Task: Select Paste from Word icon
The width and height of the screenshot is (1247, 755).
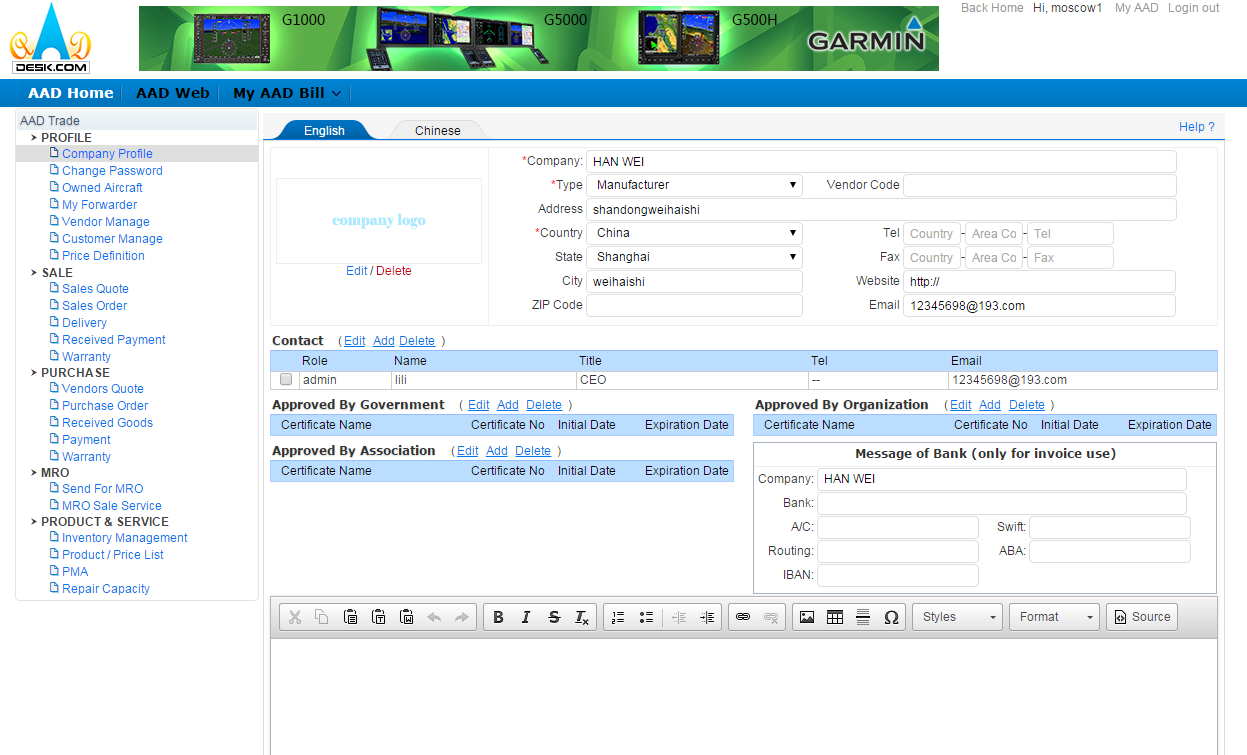Action: pos(406,617)
